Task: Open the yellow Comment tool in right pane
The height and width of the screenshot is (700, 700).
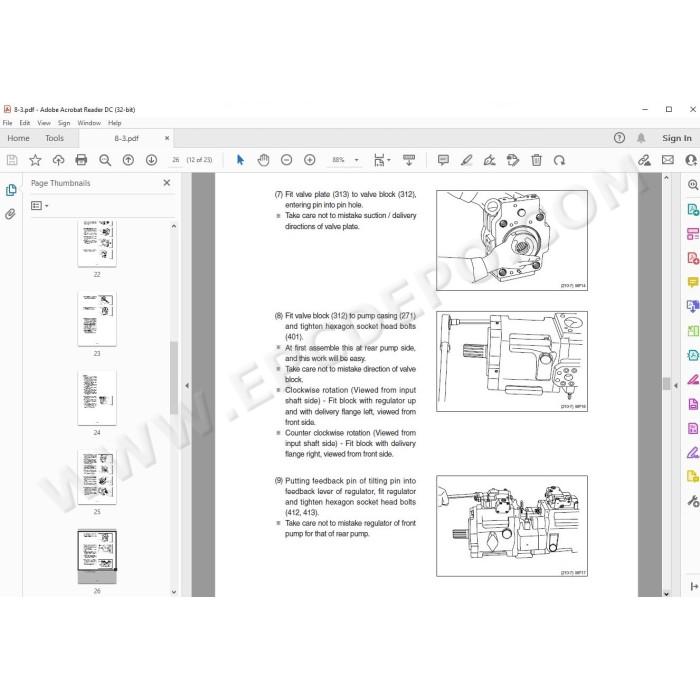Action: pos(693,282)
